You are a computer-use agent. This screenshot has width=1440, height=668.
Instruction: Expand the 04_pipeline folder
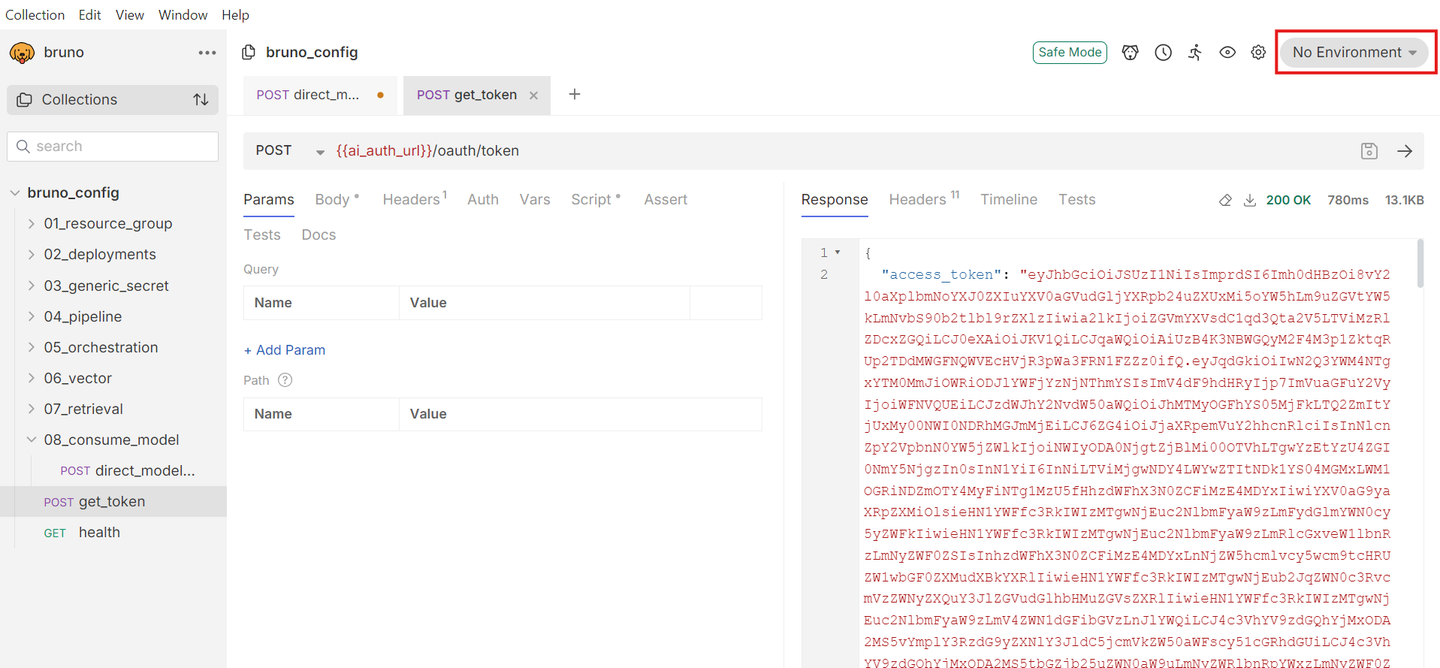(x=31, y=317)
